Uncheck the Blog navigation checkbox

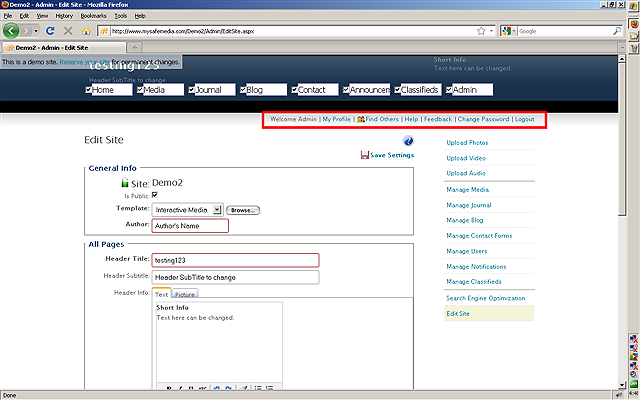point(243,90)
